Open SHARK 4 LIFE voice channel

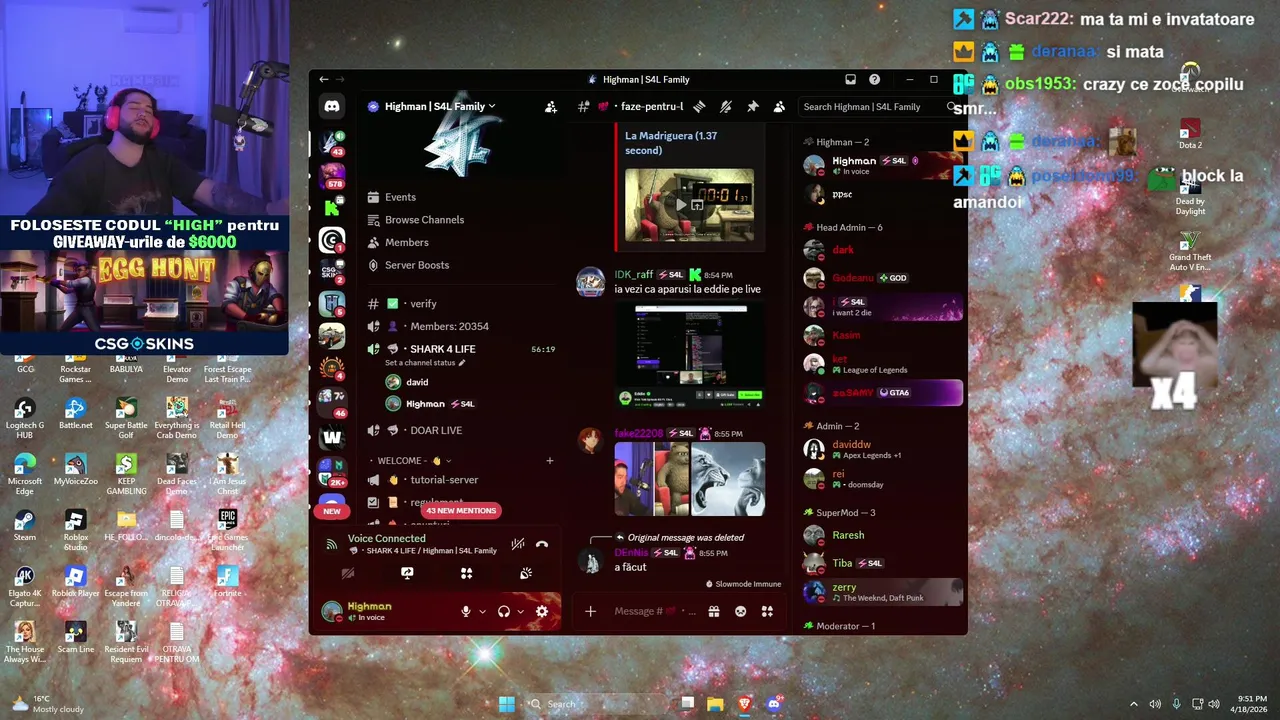pos(442,349)
